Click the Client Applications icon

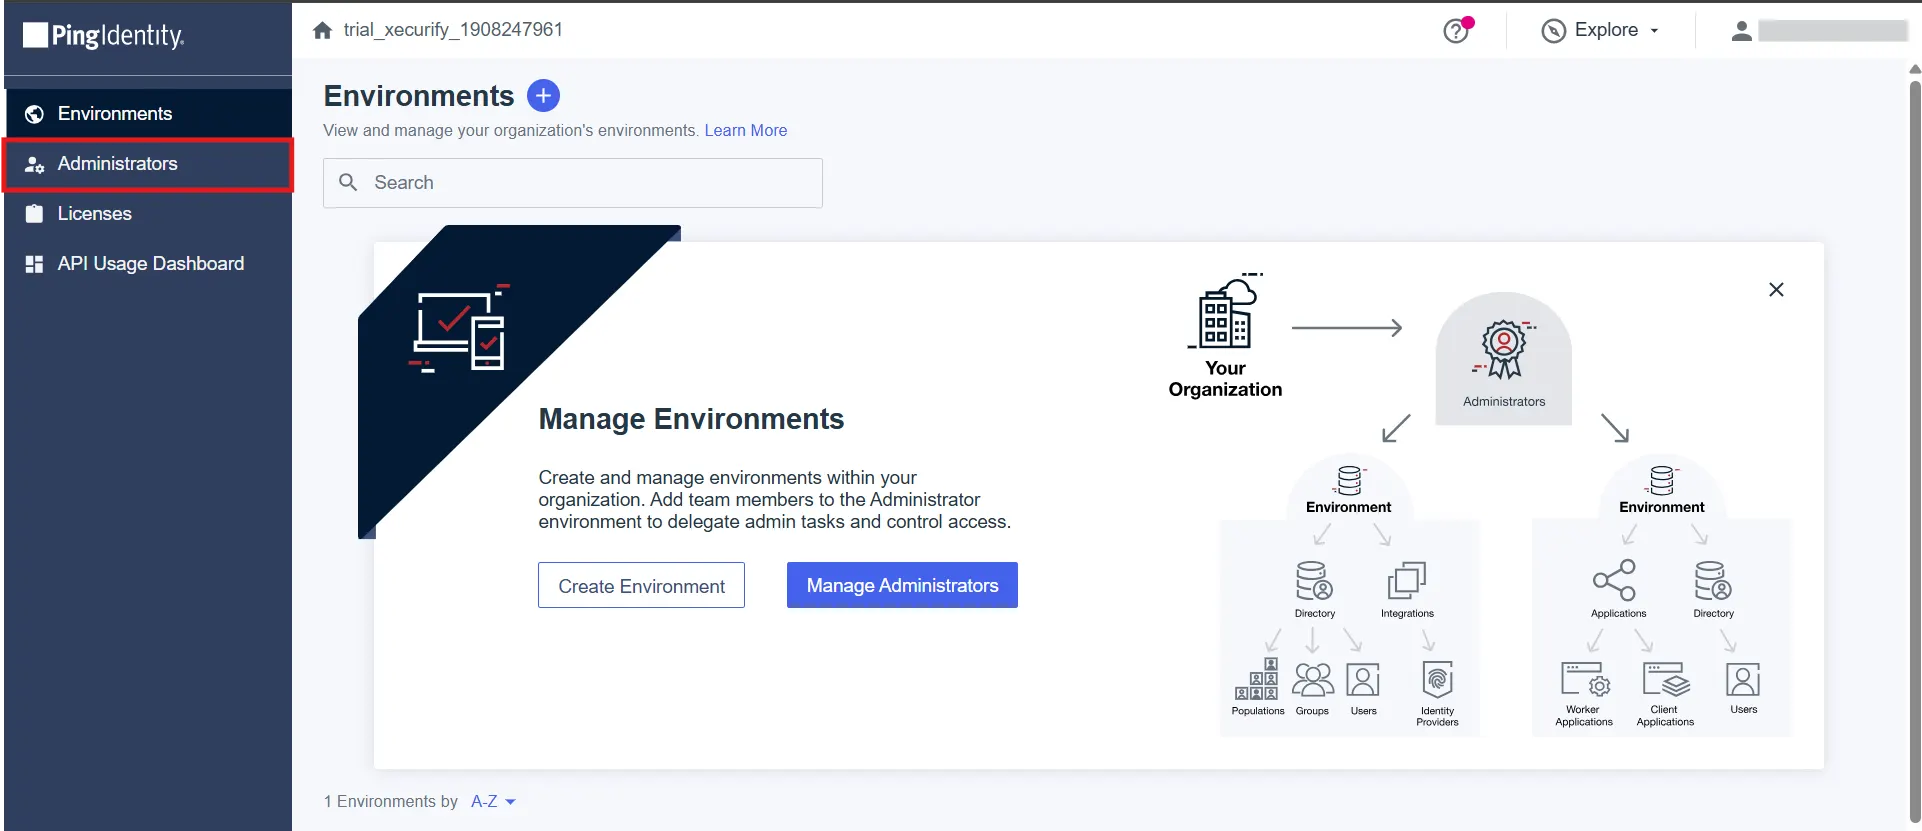click(1666, 679)
